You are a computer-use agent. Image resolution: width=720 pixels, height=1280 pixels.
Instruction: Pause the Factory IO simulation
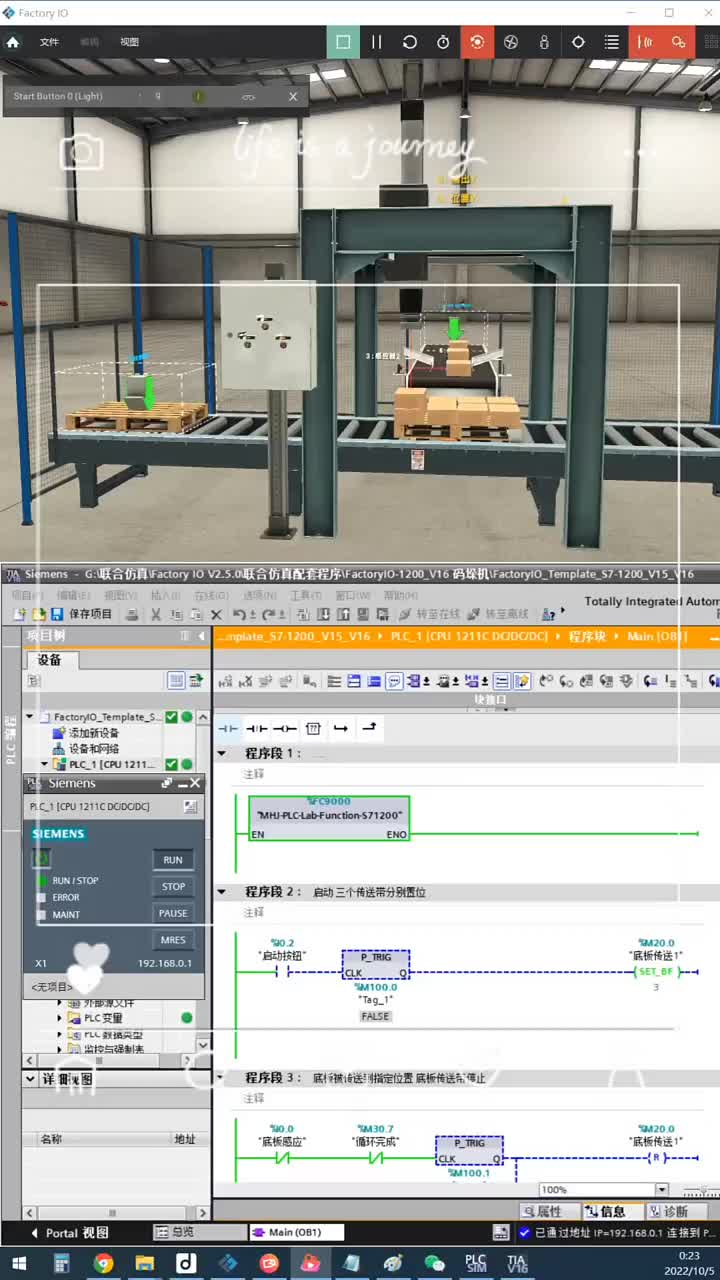coord(376,42)
